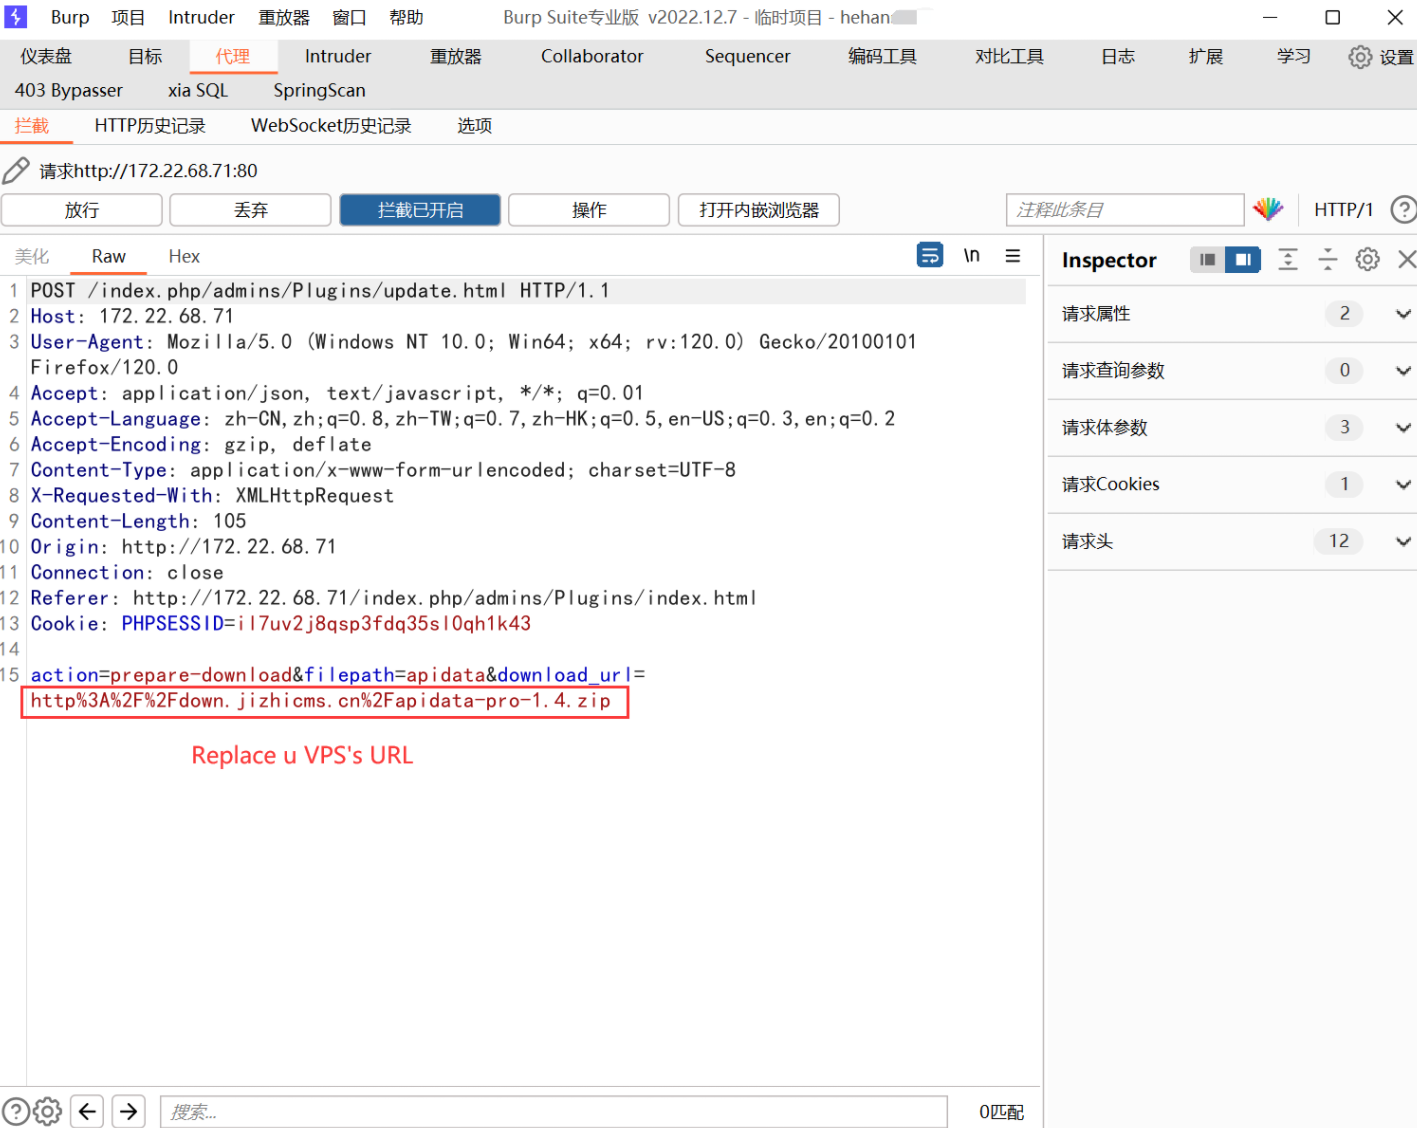
Task: Click the help question mark near HTTP/1
Action: 1403,209
